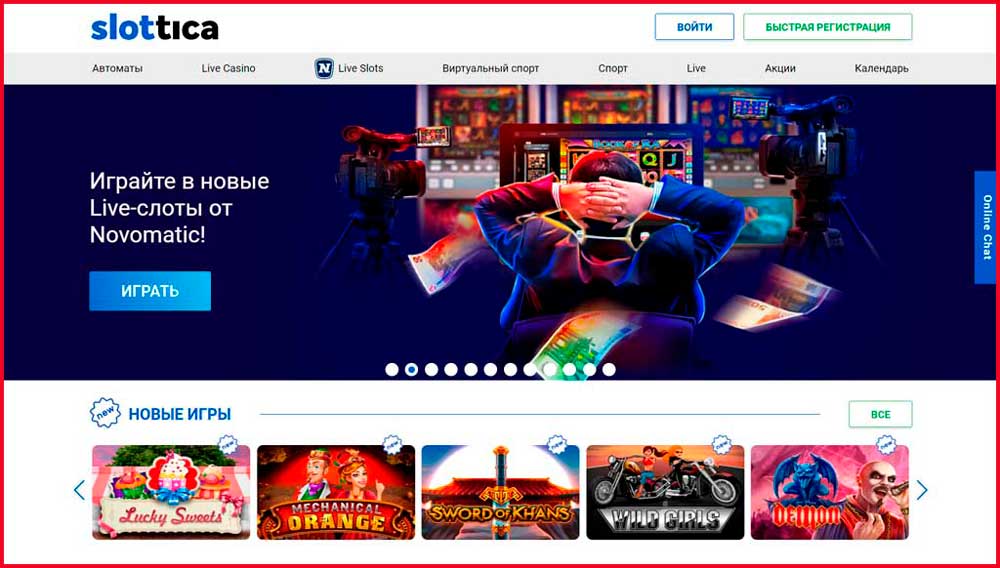Screen dimensions: 1000x568
Task: Select the third banner slide dot
Action: click(x=431, y=369)
